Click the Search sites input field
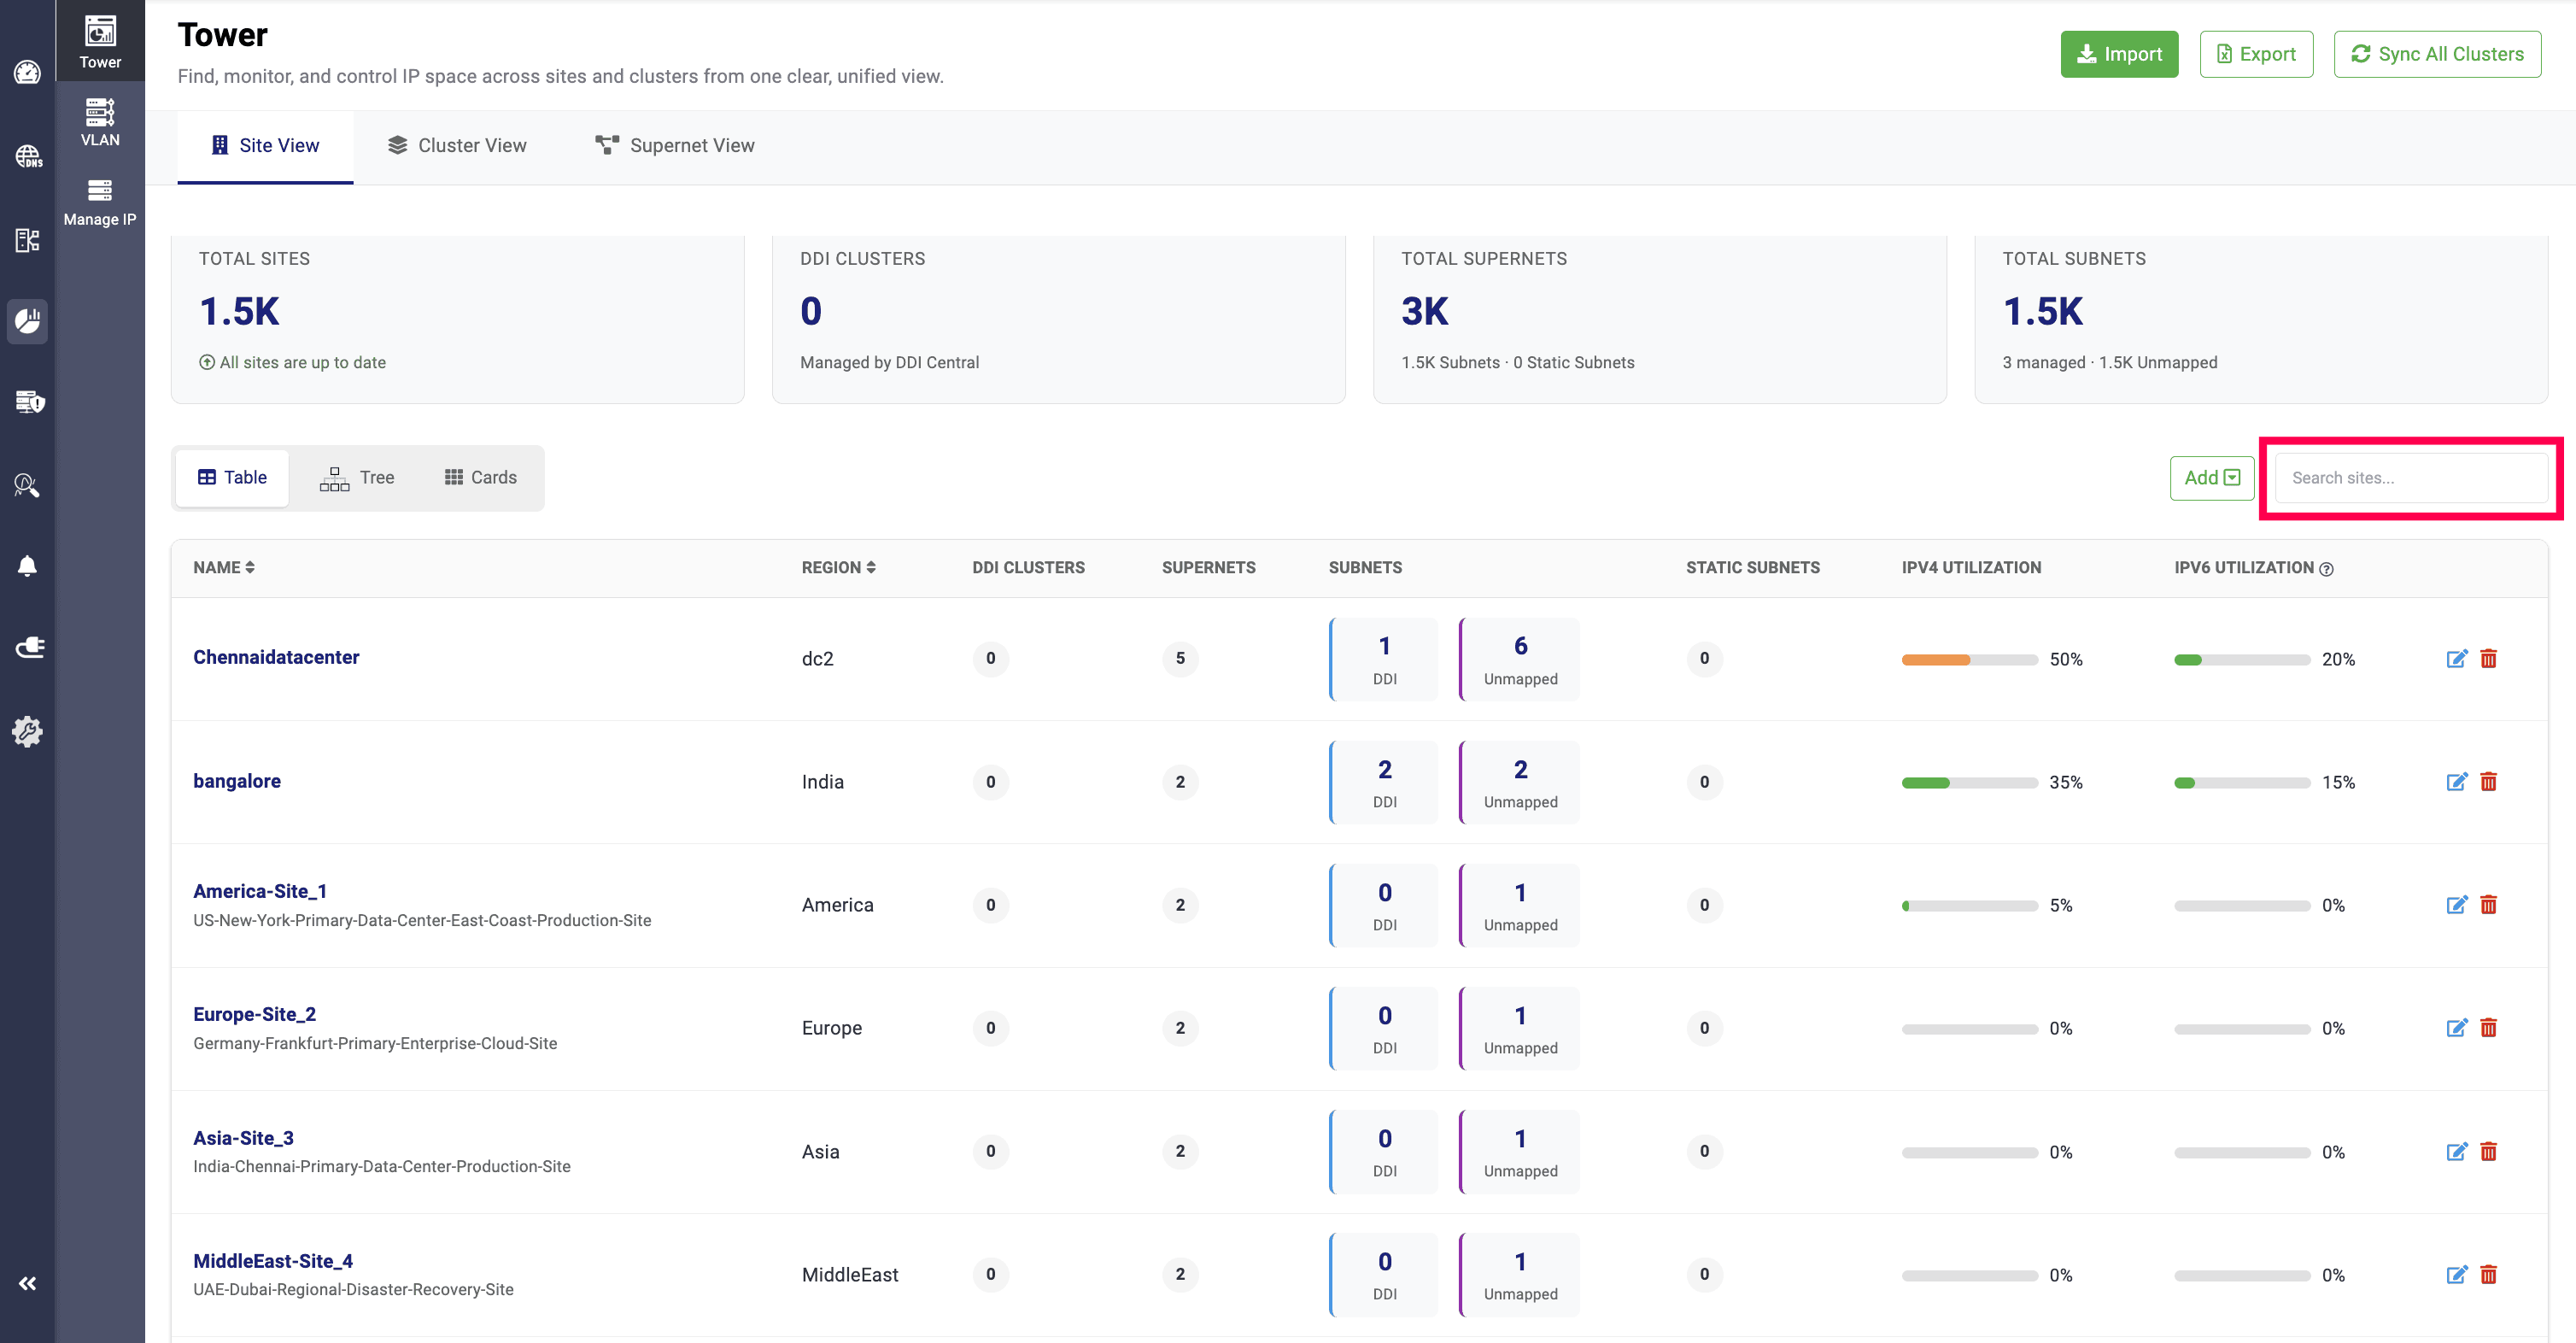 2410,478
